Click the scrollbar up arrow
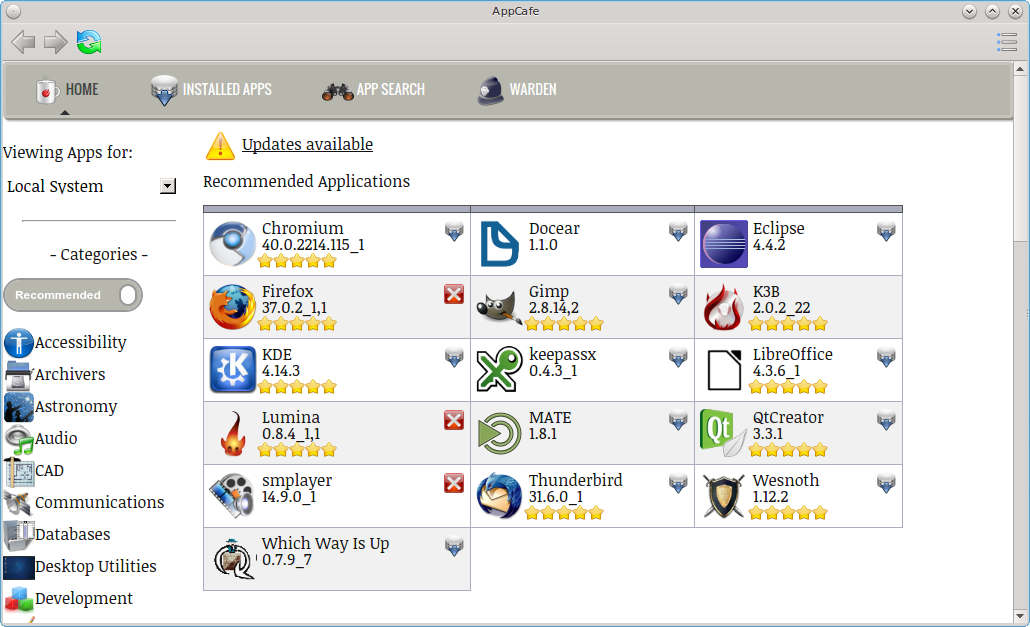 (1020, 69)
